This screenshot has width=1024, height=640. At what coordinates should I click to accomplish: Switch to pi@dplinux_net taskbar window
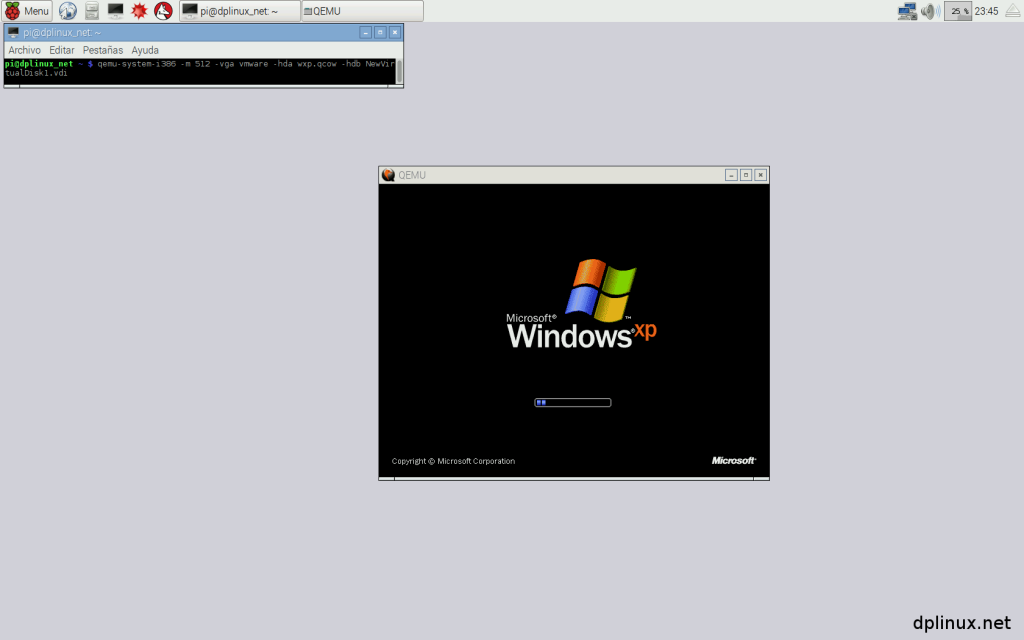point(240,11)
